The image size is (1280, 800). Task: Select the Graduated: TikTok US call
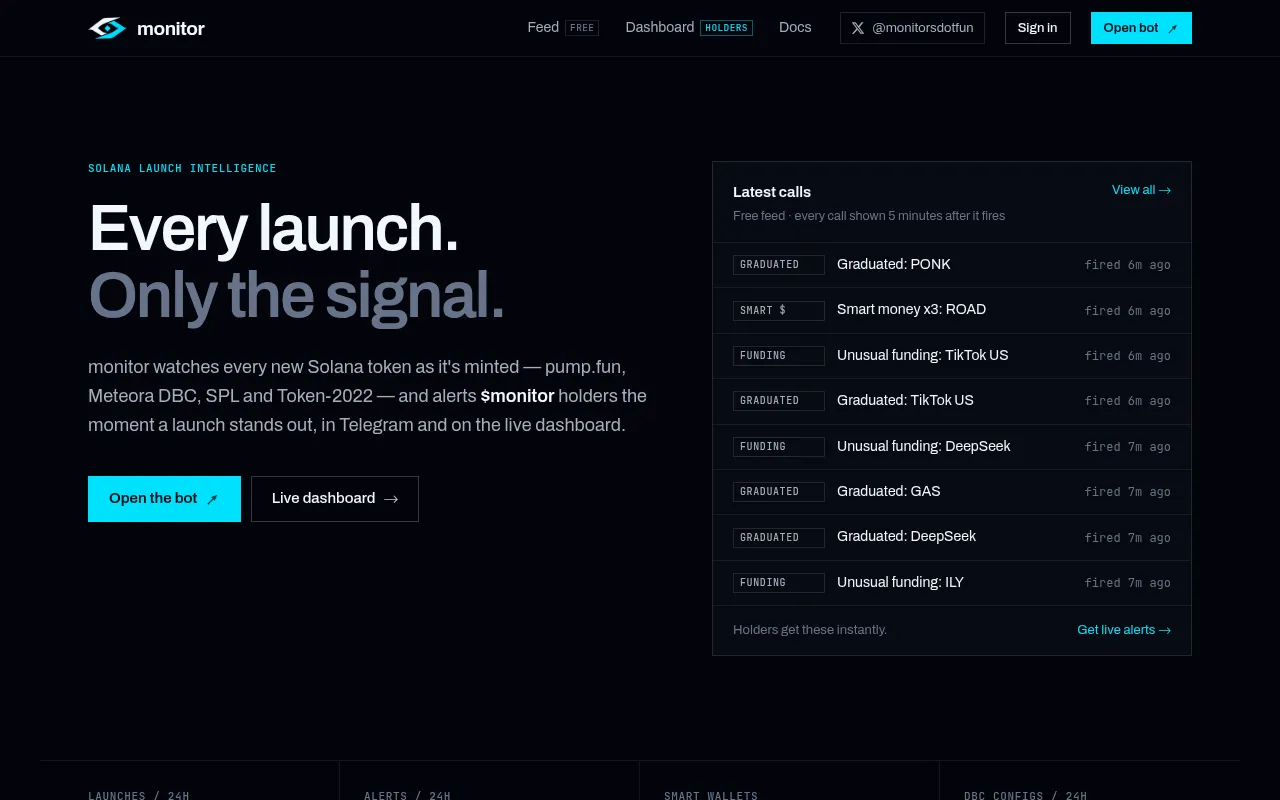[x=952, y=401]
